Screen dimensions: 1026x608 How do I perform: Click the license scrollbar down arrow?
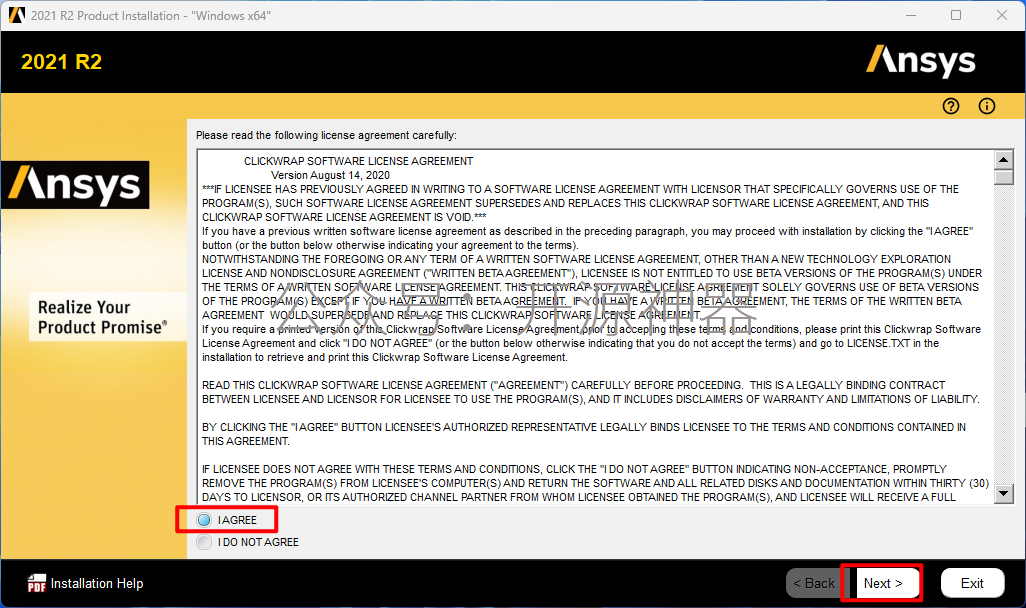click(x=1004, y=493)
